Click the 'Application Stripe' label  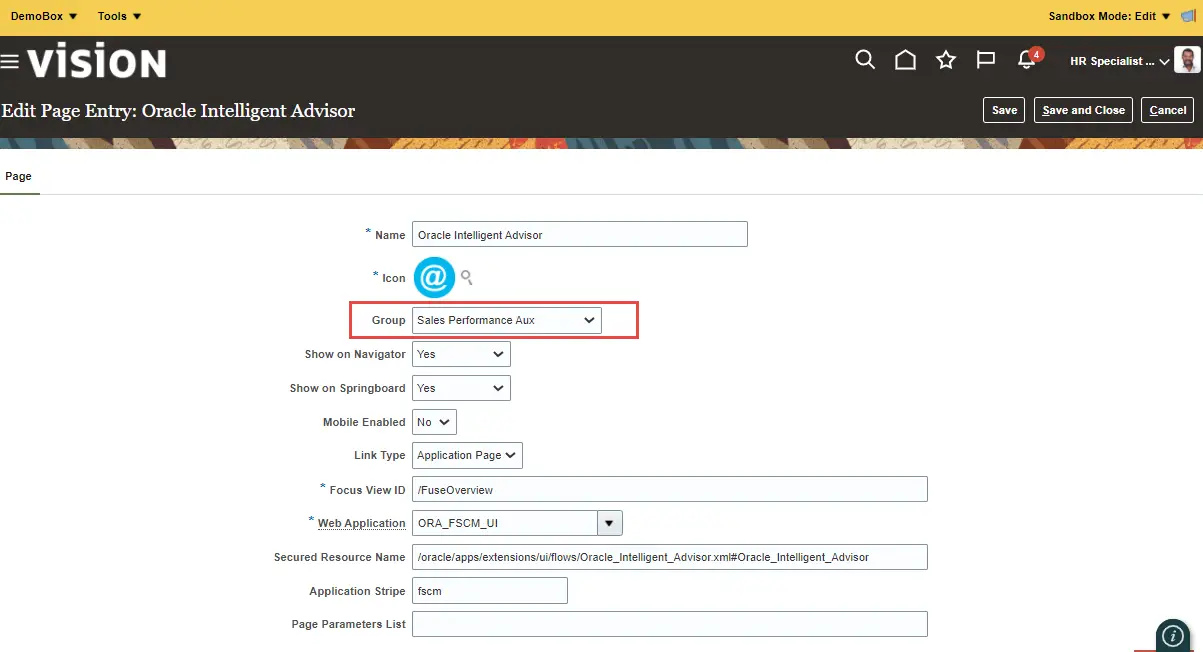click(x=358, y=591)
